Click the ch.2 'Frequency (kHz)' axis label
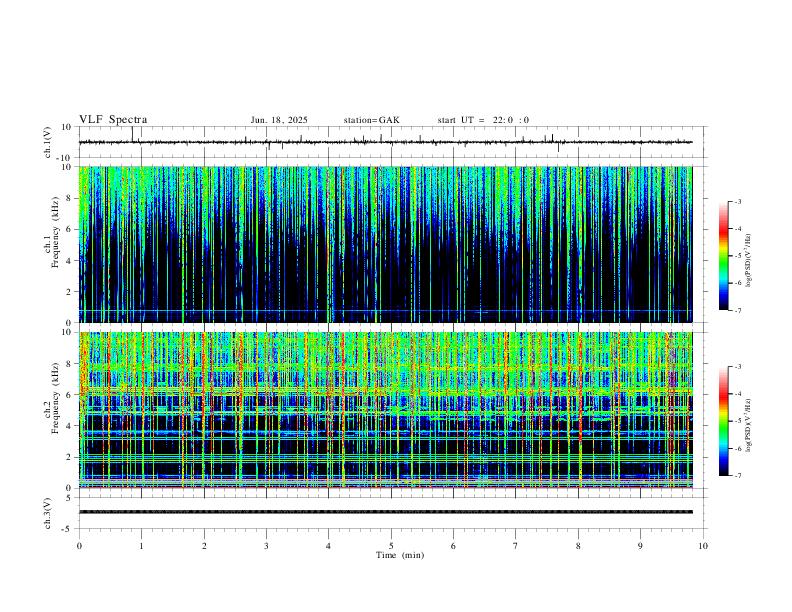The image size is (792, 612). [56, 397]
